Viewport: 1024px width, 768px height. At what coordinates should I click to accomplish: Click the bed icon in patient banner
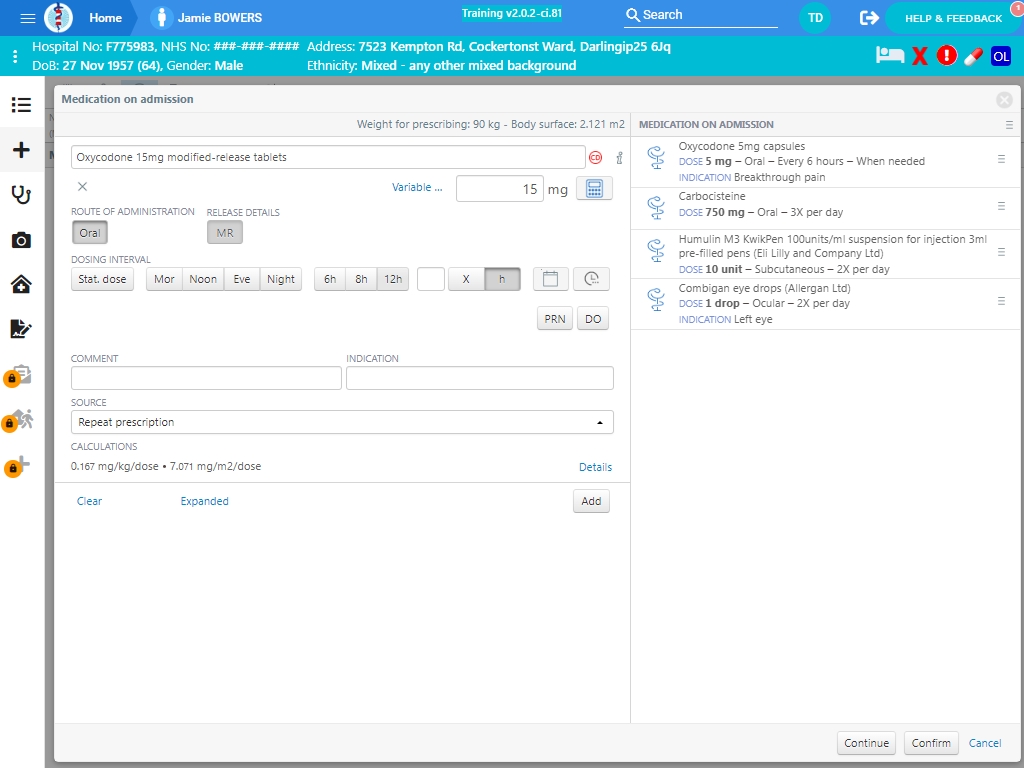pos(889,56)
